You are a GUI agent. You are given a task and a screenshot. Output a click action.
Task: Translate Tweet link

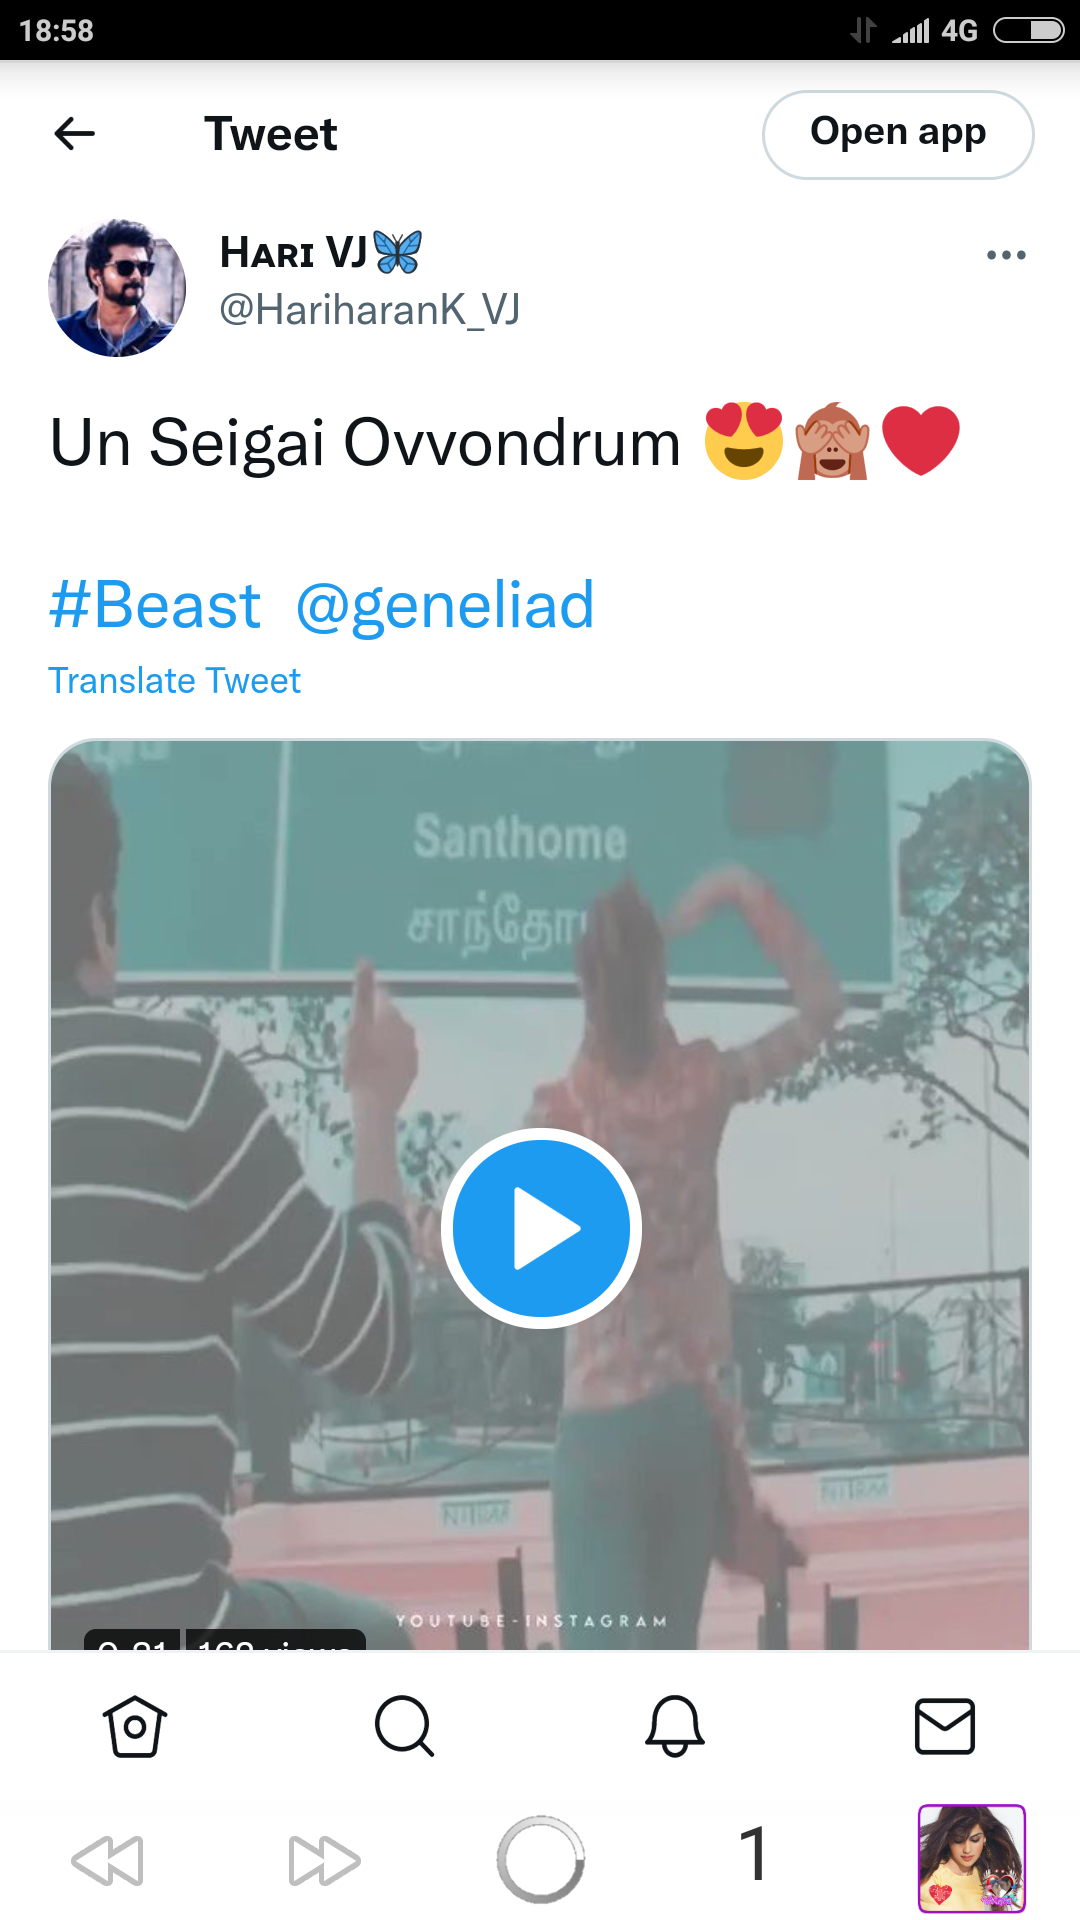pos(174,681)
